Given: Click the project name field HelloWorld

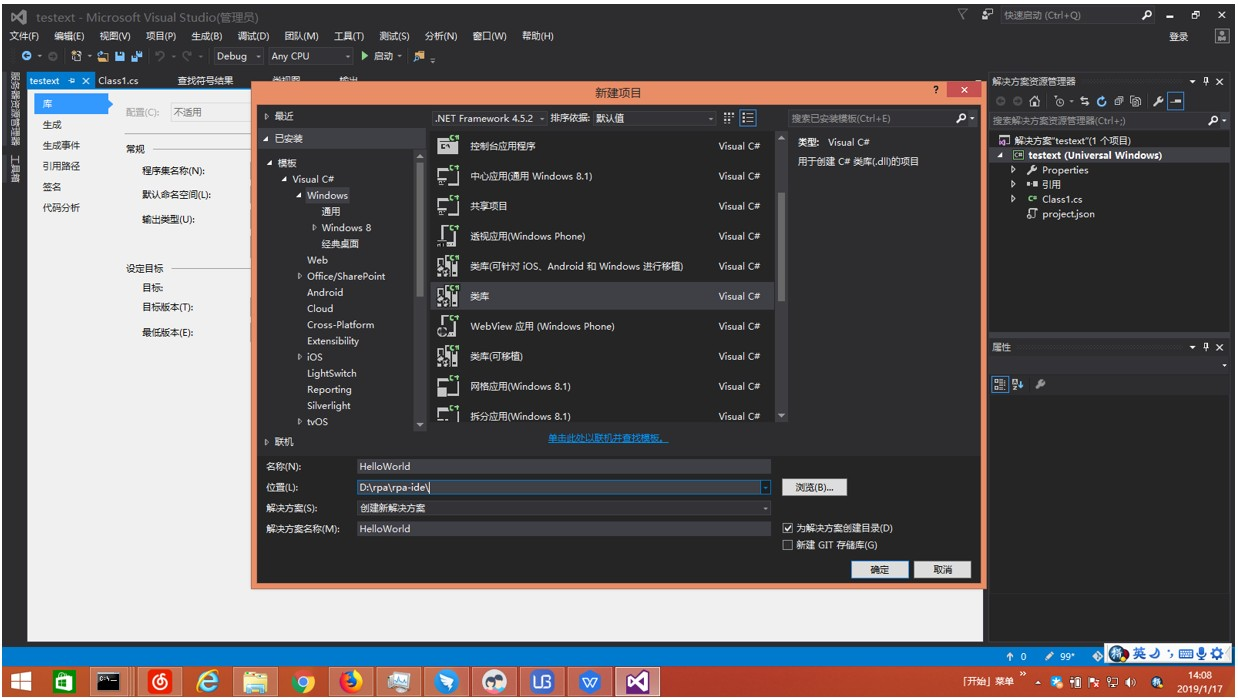Looking at the screenshot, I should tap(564, 466).
